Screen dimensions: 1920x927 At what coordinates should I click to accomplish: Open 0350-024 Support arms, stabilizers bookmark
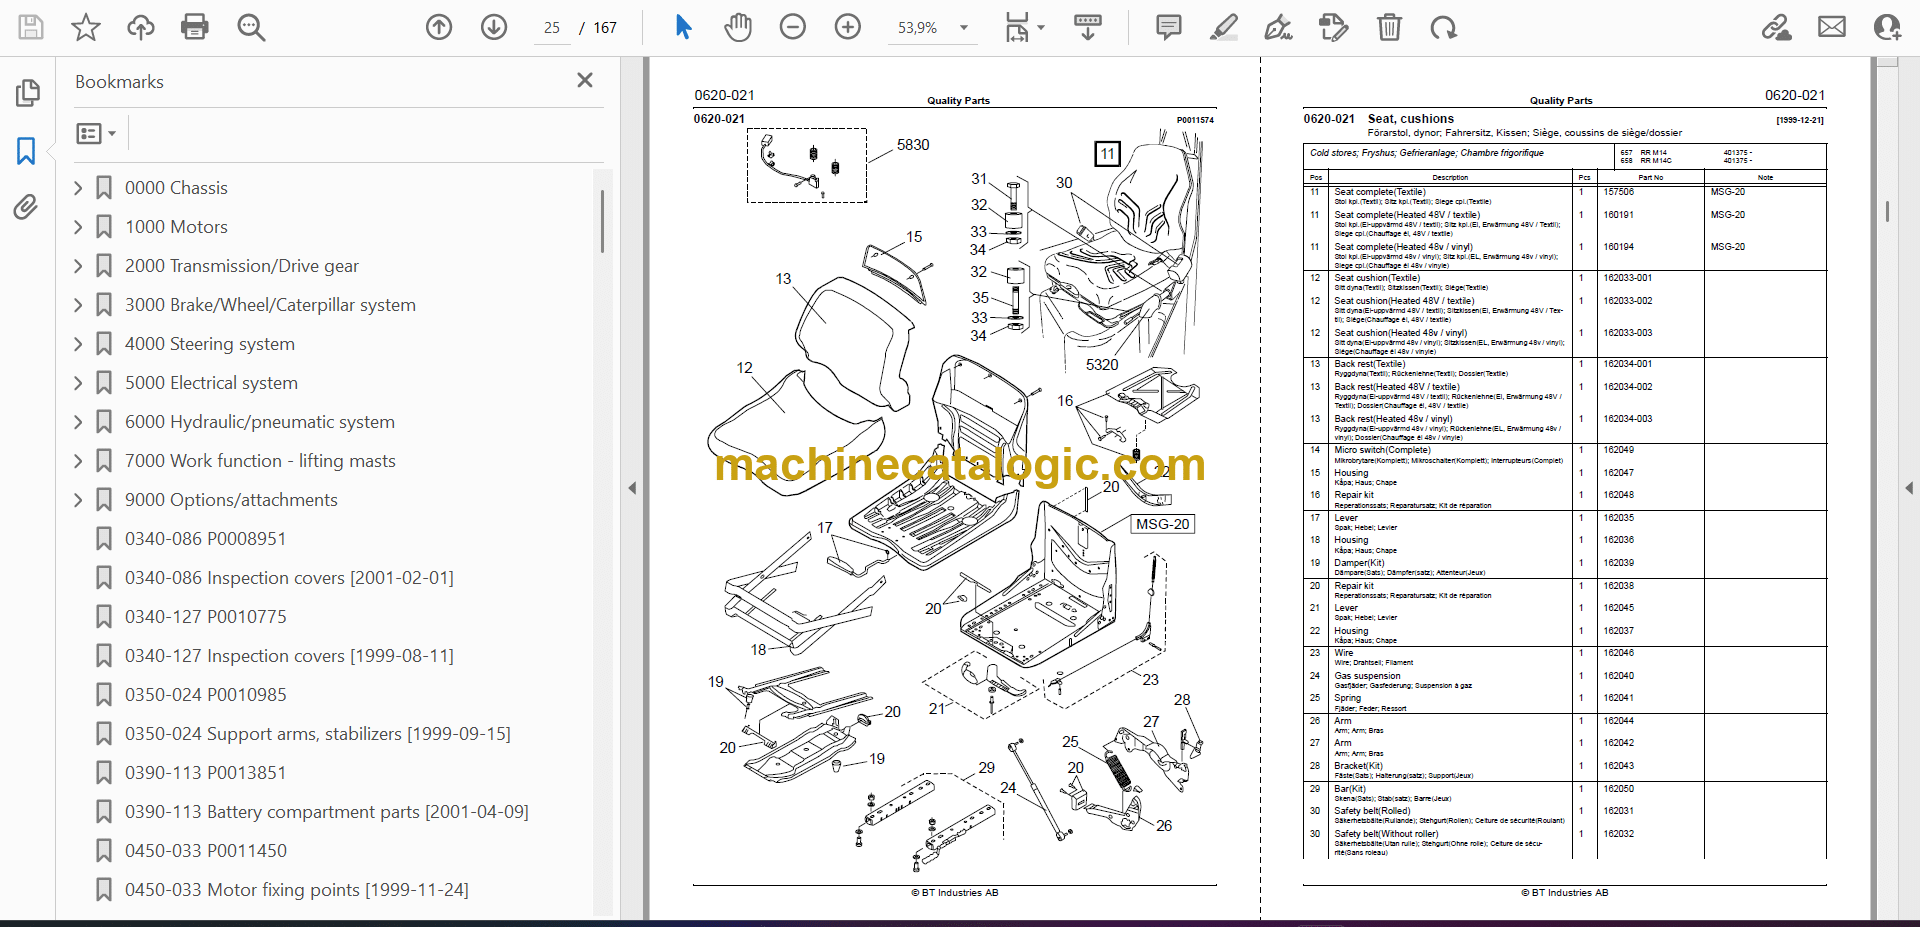pyautogui.click(x=317, y=734)
